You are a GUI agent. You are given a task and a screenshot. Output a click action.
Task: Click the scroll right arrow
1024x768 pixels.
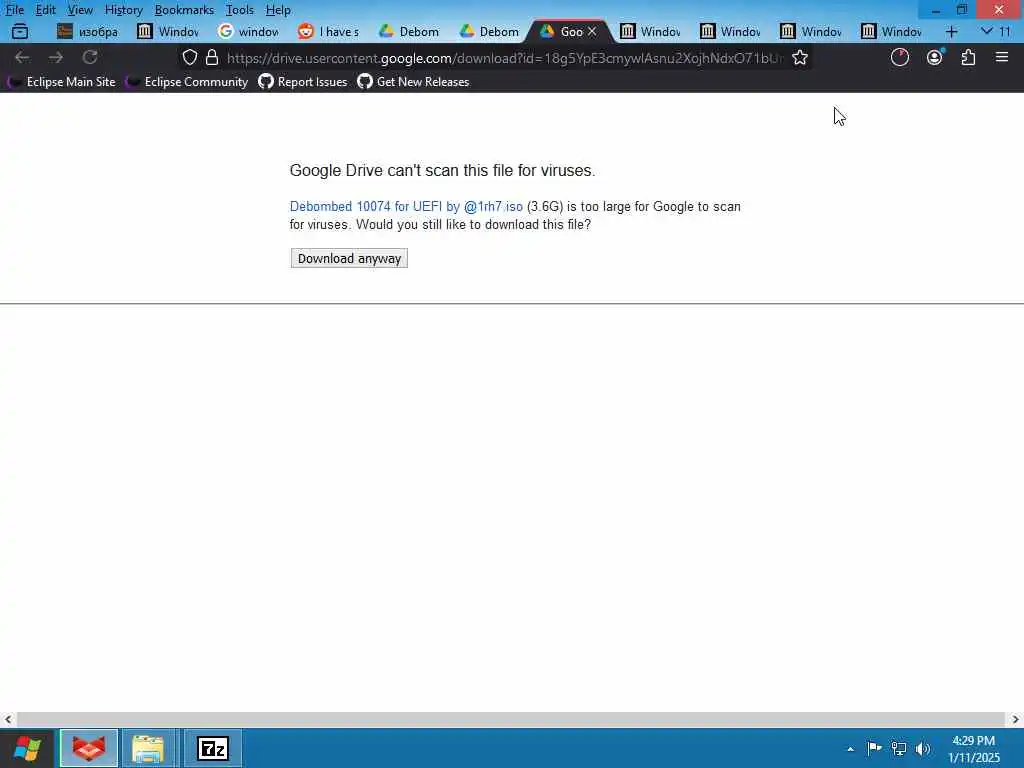(x=1016, y=719)
